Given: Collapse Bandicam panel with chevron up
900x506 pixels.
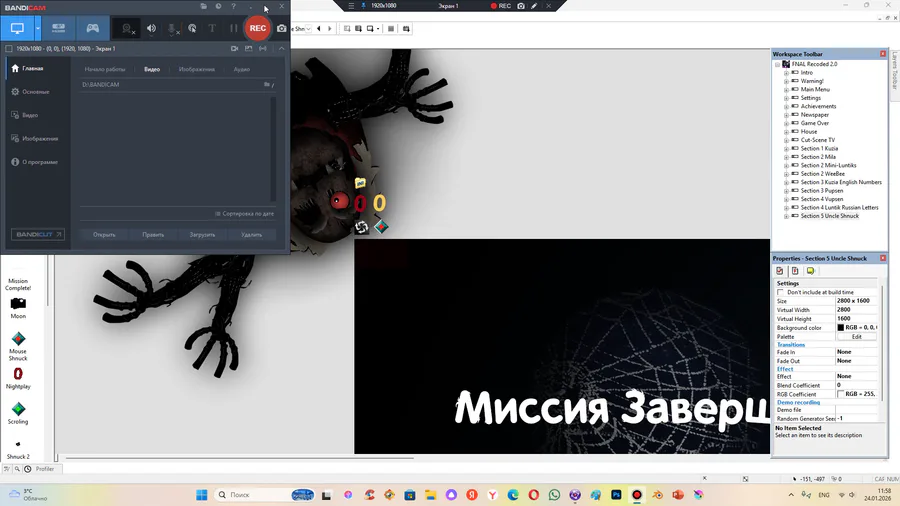Looking at the screenshot, I should pyautogui.click(x=281, y=49).
